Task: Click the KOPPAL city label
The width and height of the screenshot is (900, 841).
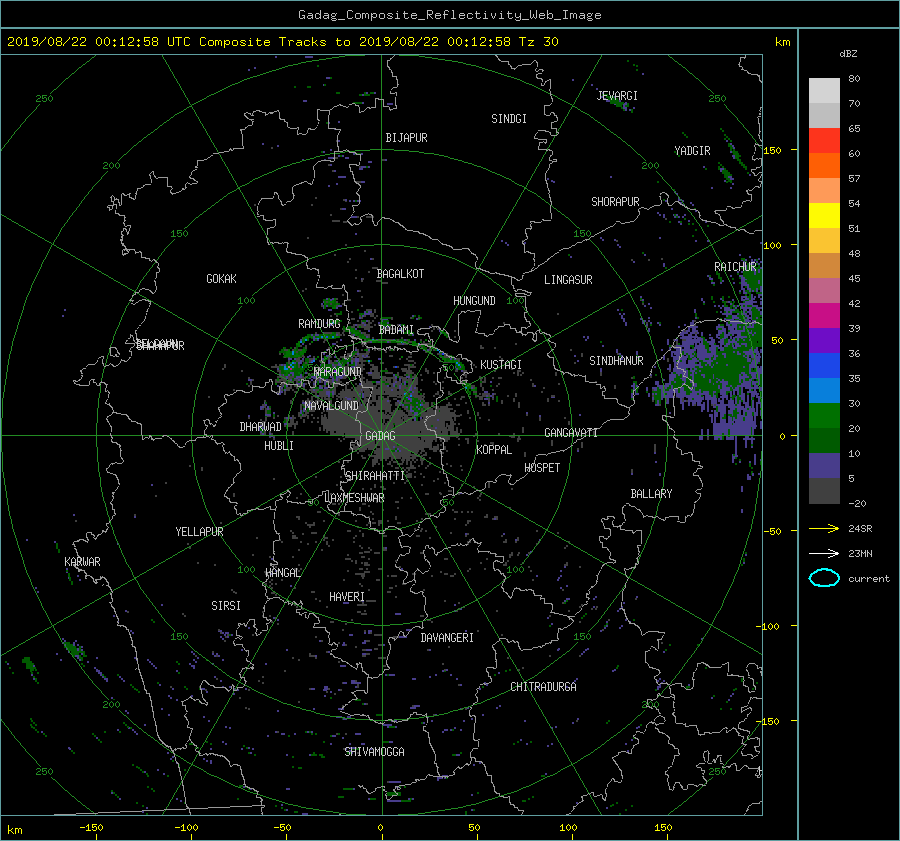Action: (x=494, y=449)
